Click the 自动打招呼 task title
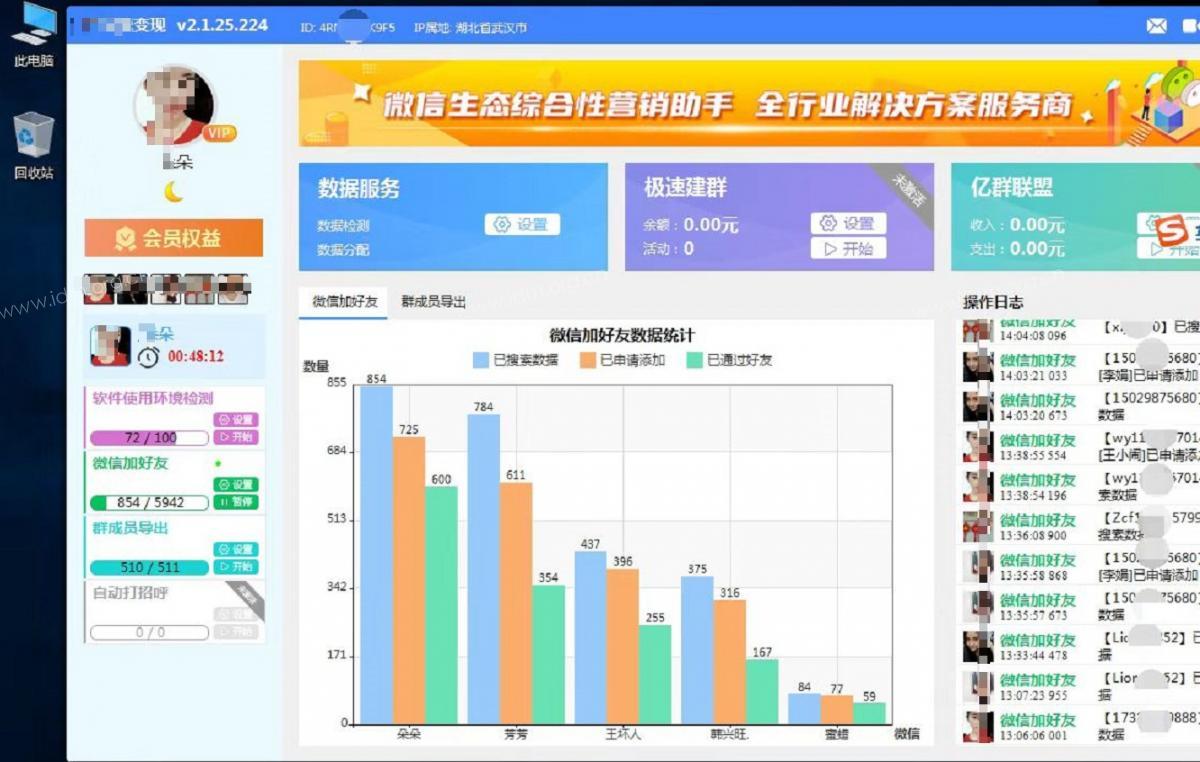 coord(130,593)
